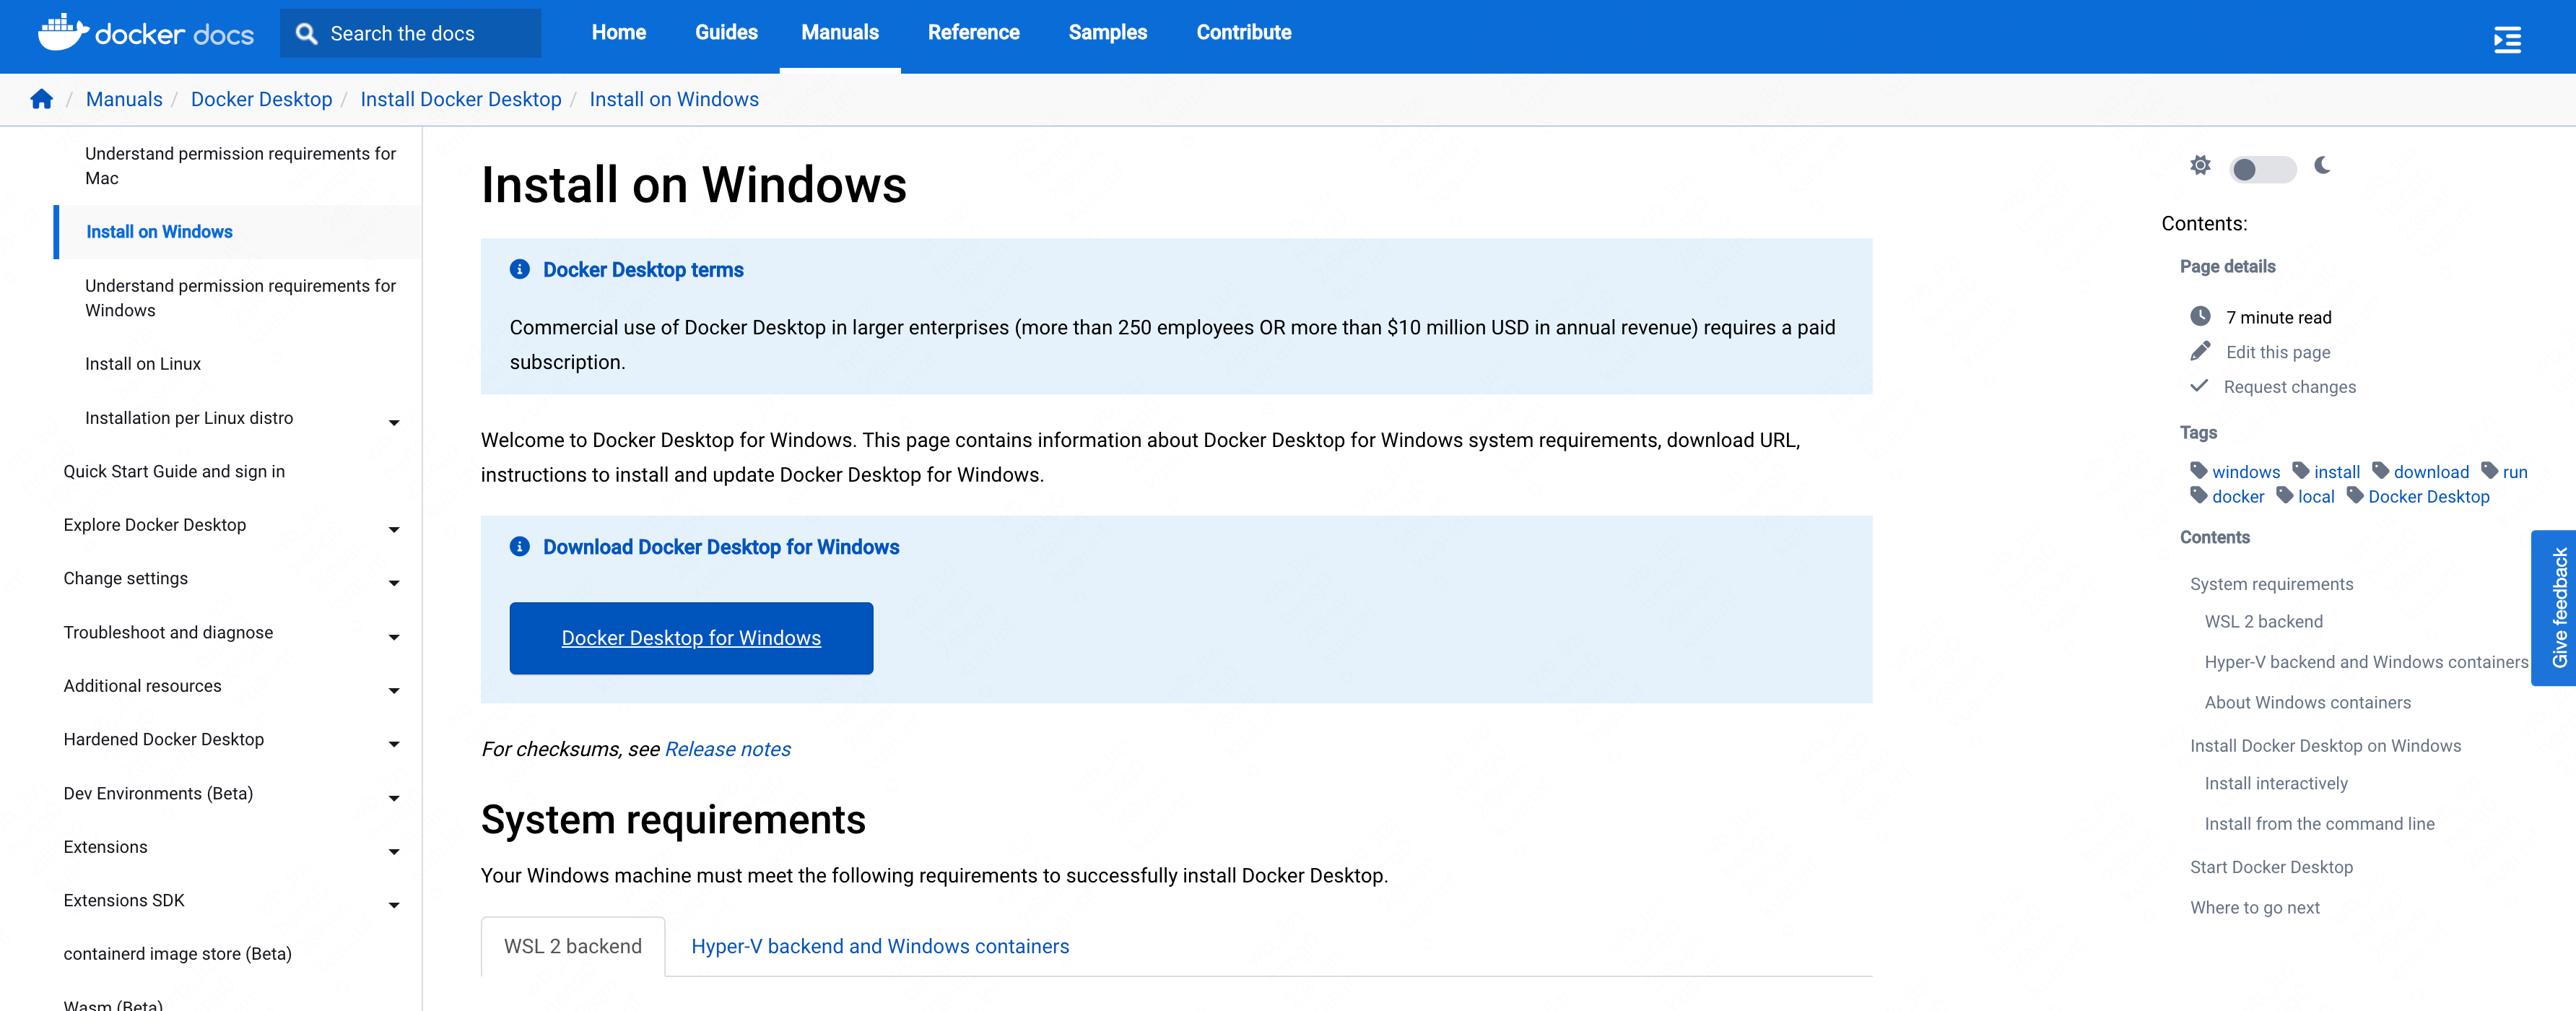Open the Release notes link
This screenshot has width=2576, height=1011.
point(728,749)
